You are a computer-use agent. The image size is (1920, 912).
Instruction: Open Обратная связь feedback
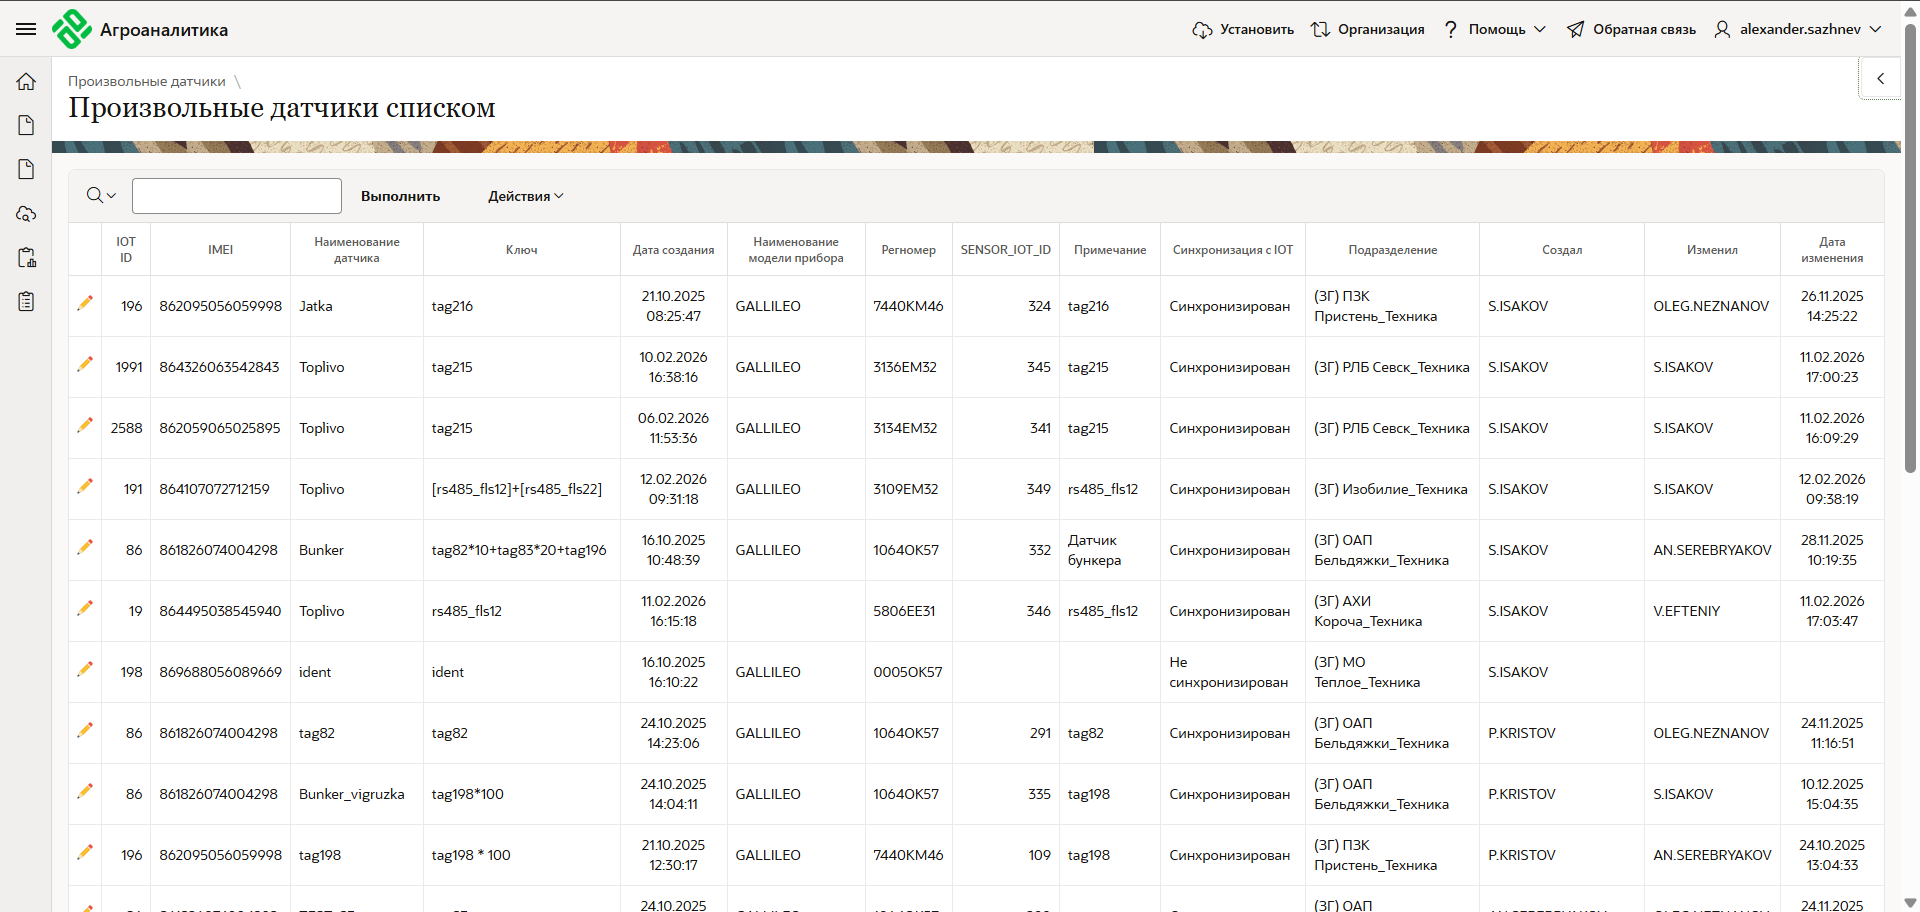(x=1631, y=29)
